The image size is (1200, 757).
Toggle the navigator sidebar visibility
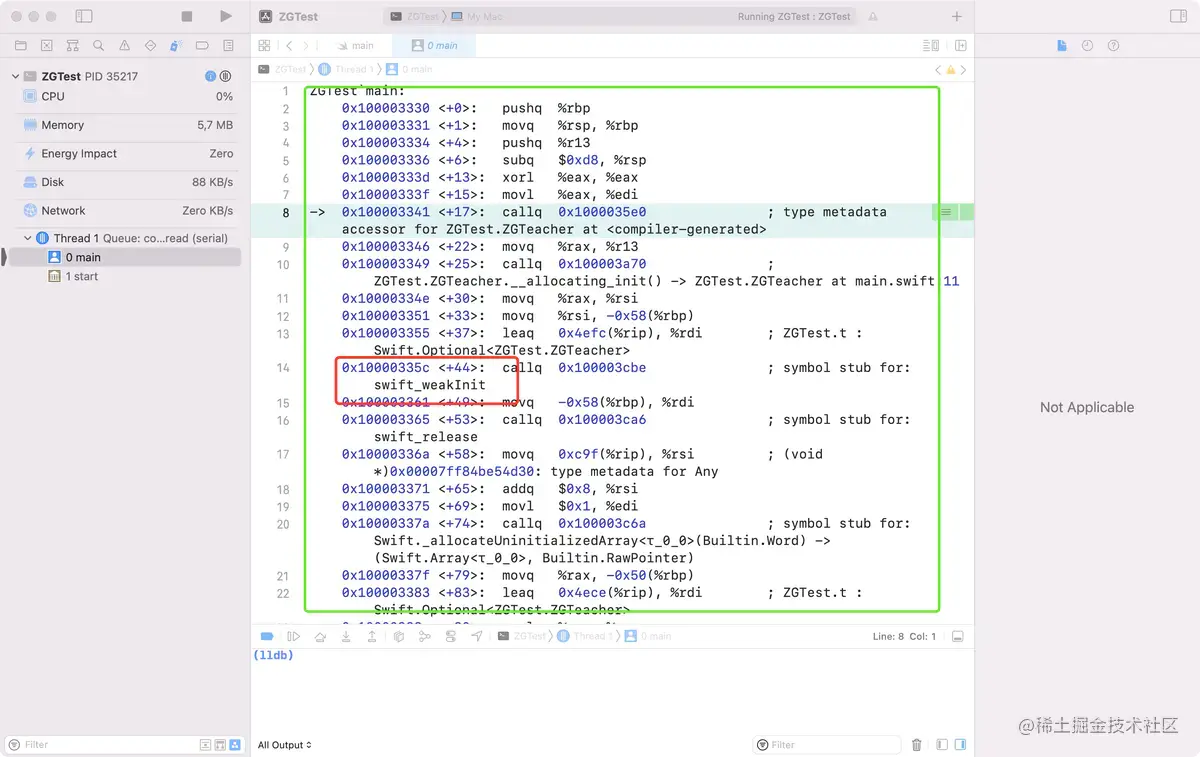pos(84,17)
